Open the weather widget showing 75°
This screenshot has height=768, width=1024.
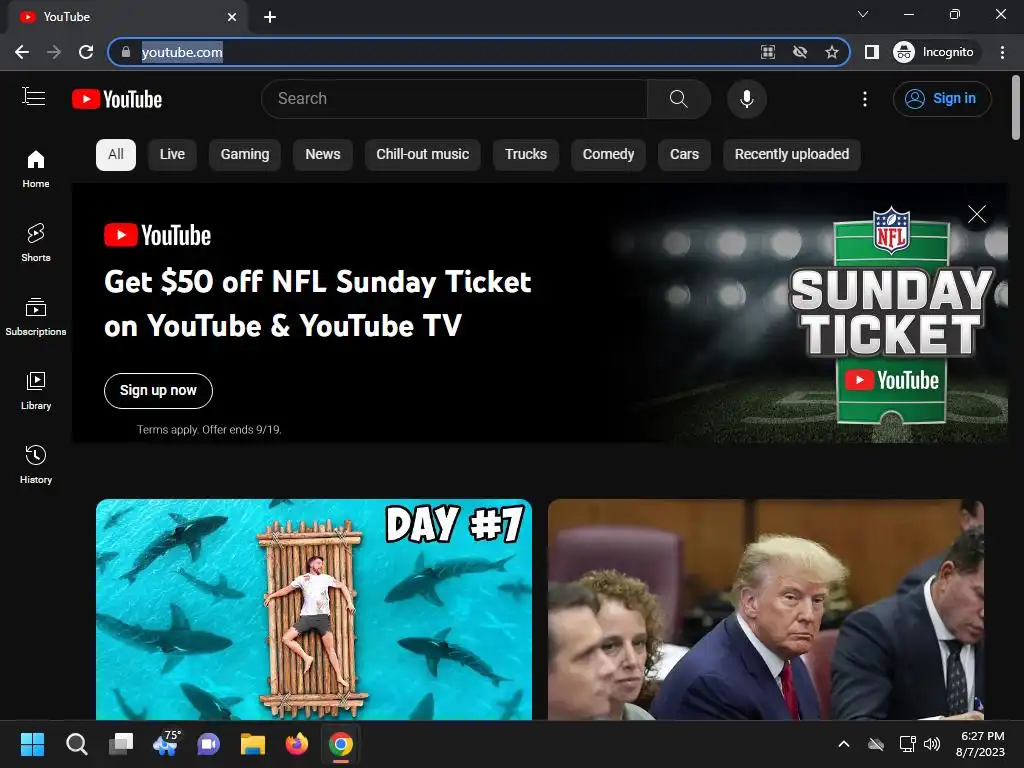tap(165, 744)
